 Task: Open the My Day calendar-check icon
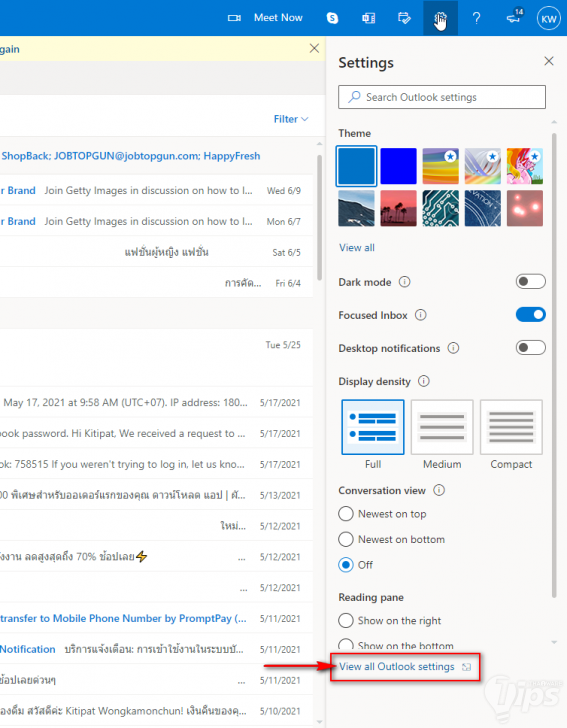point(404,18)
